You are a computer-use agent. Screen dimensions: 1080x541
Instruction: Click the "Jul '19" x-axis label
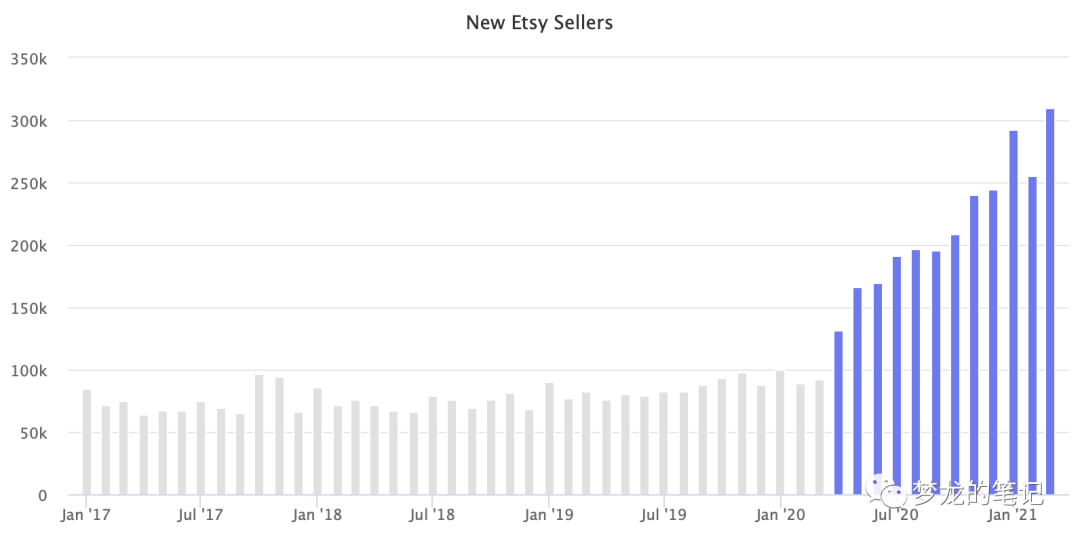point(663,516)
